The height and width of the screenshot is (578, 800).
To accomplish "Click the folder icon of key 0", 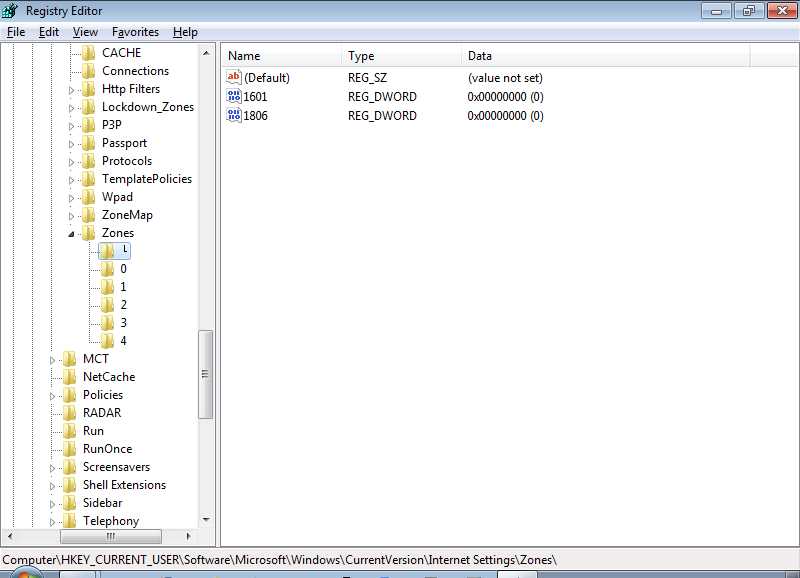I will [107, 269].
